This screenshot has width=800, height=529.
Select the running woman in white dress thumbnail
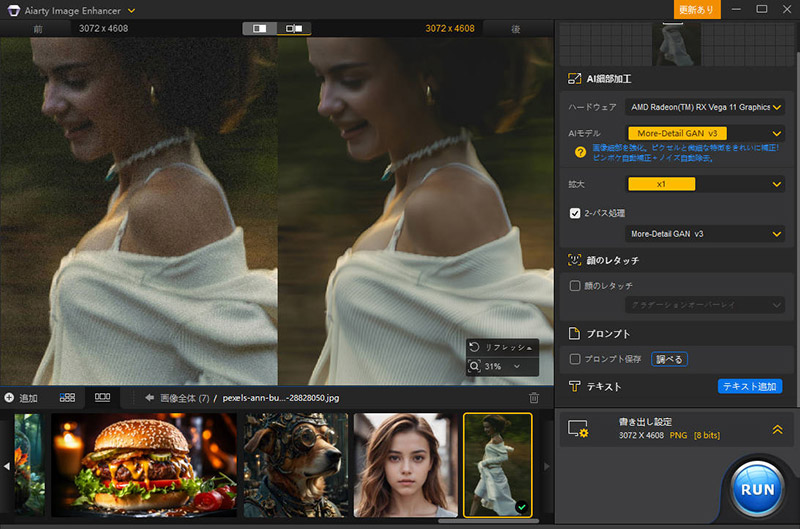pos(497,465)
